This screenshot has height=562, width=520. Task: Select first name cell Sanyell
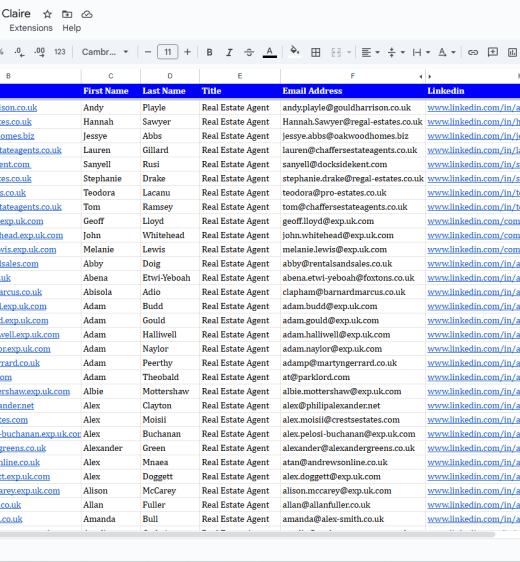tap(111, 165)
